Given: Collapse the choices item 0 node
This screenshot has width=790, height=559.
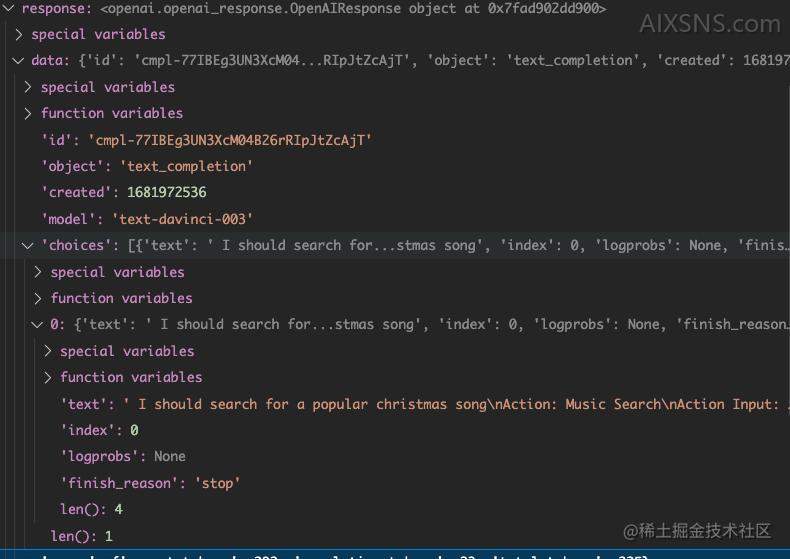Looking at the screenshot, I should pos(37,325).
